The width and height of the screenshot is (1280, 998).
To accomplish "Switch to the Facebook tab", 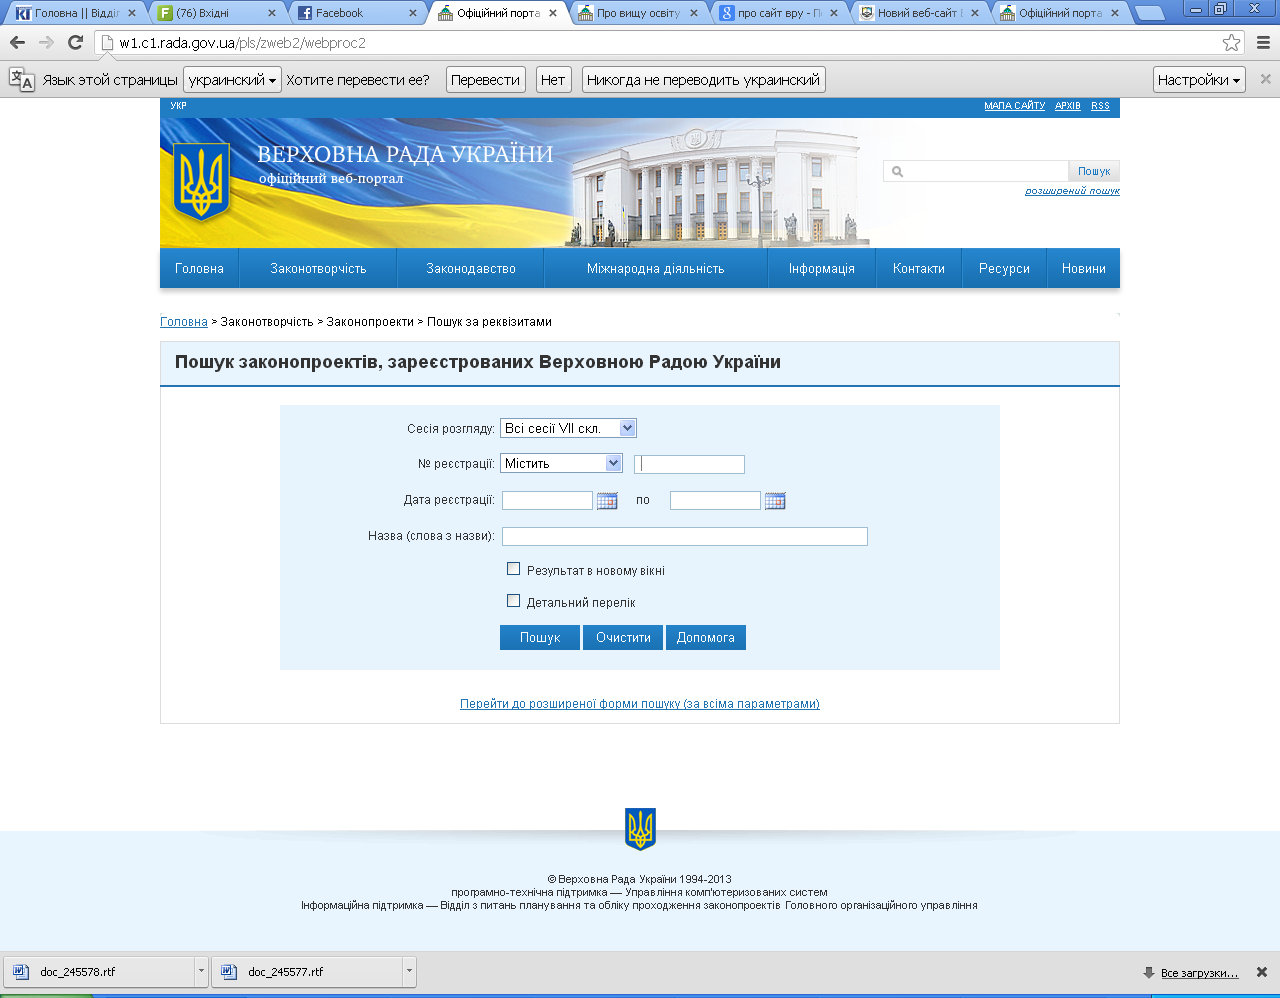I will pos(355,13).
